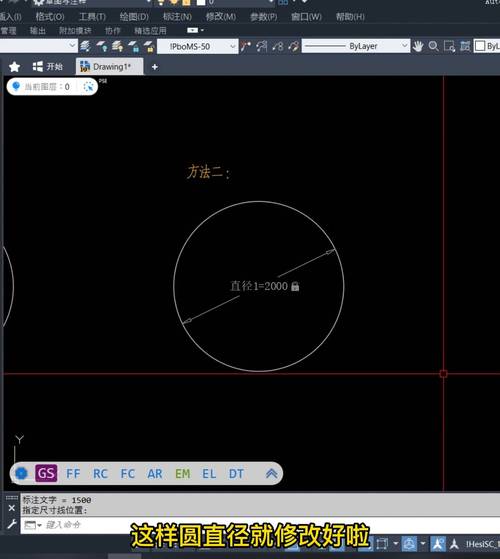Open the 标注(N) Dimension menu
Image resolution: width=500 pixels, height=559 pixels.
(x=177, y=17)
